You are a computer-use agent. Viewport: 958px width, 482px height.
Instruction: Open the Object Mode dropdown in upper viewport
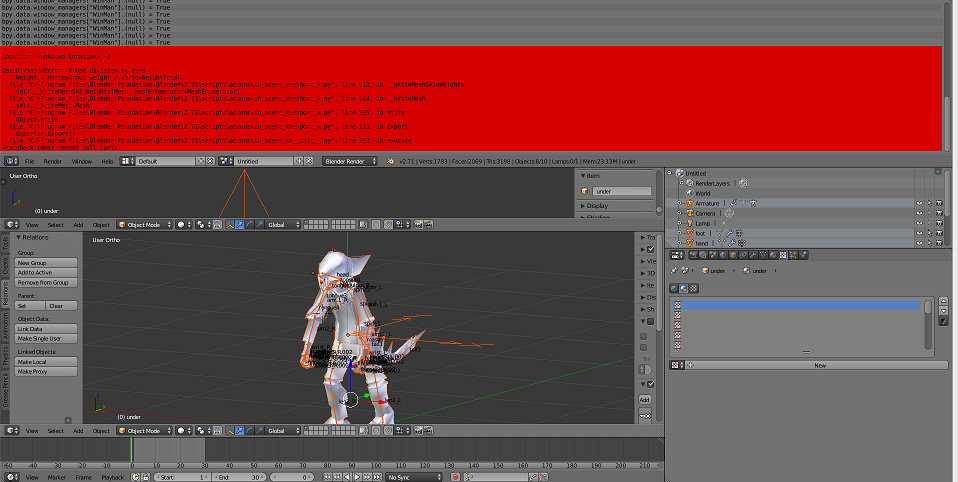coord(143,225)
